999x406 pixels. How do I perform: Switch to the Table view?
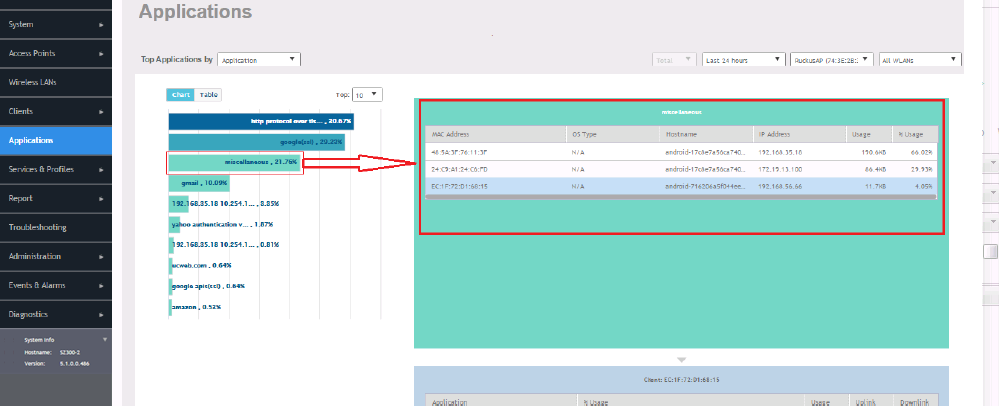pyautogui.click(x=208, y=95)
